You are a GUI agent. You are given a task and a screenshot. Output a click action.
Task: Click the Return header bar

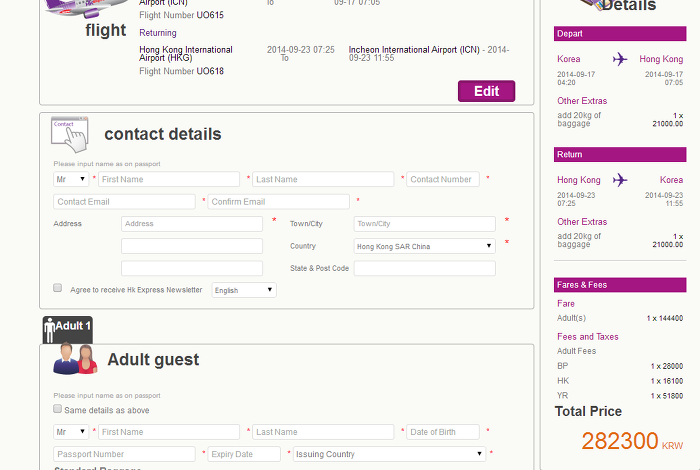point(620,154)
